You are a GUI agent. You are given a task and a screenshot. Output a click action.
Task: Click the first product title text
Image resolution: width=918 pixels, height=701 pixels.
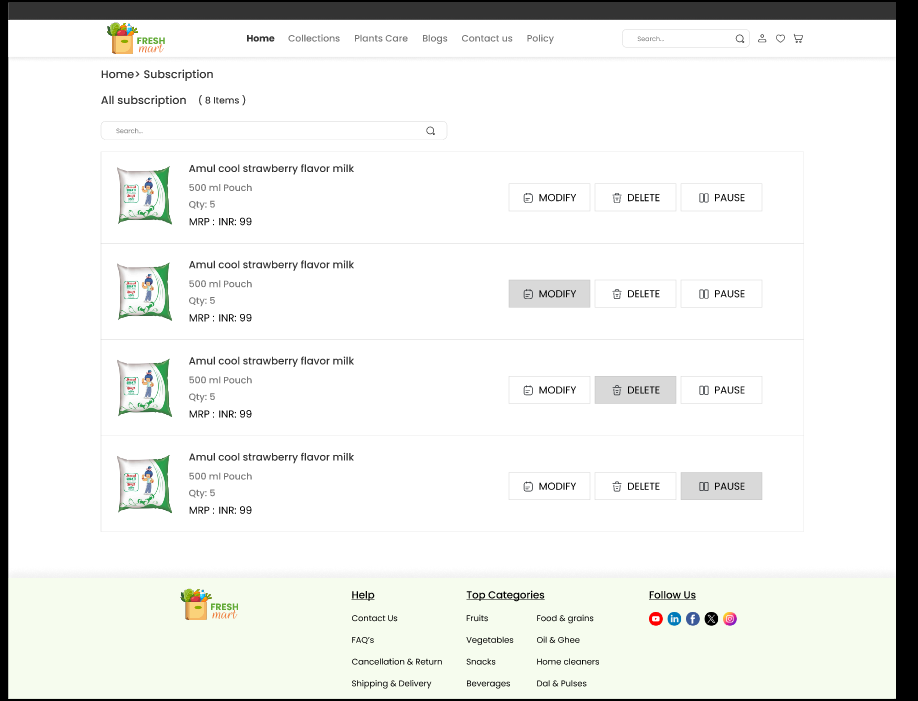(271, 169)
